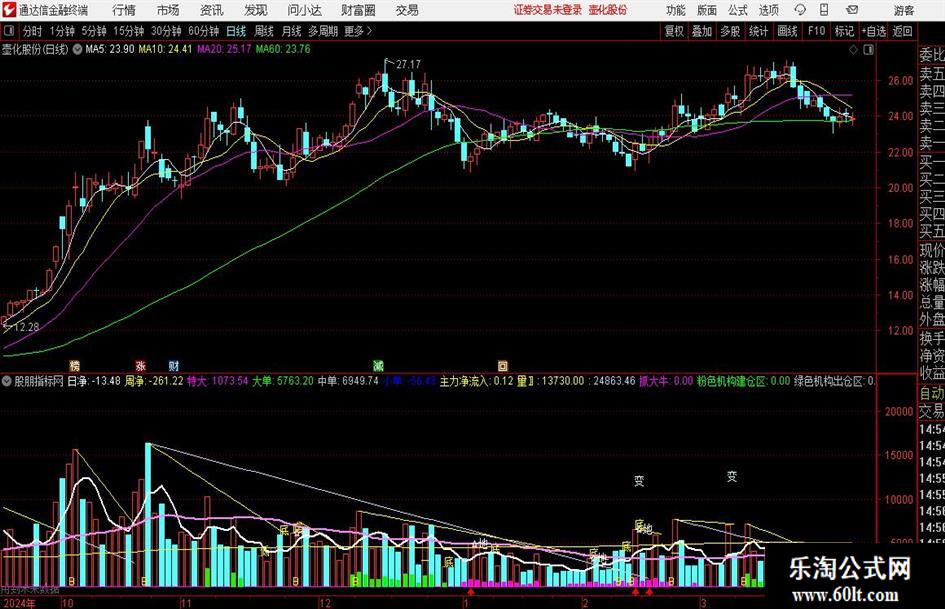Click the +自选 add to watchlist button
The image size is (945, 609).
(874, 31)
